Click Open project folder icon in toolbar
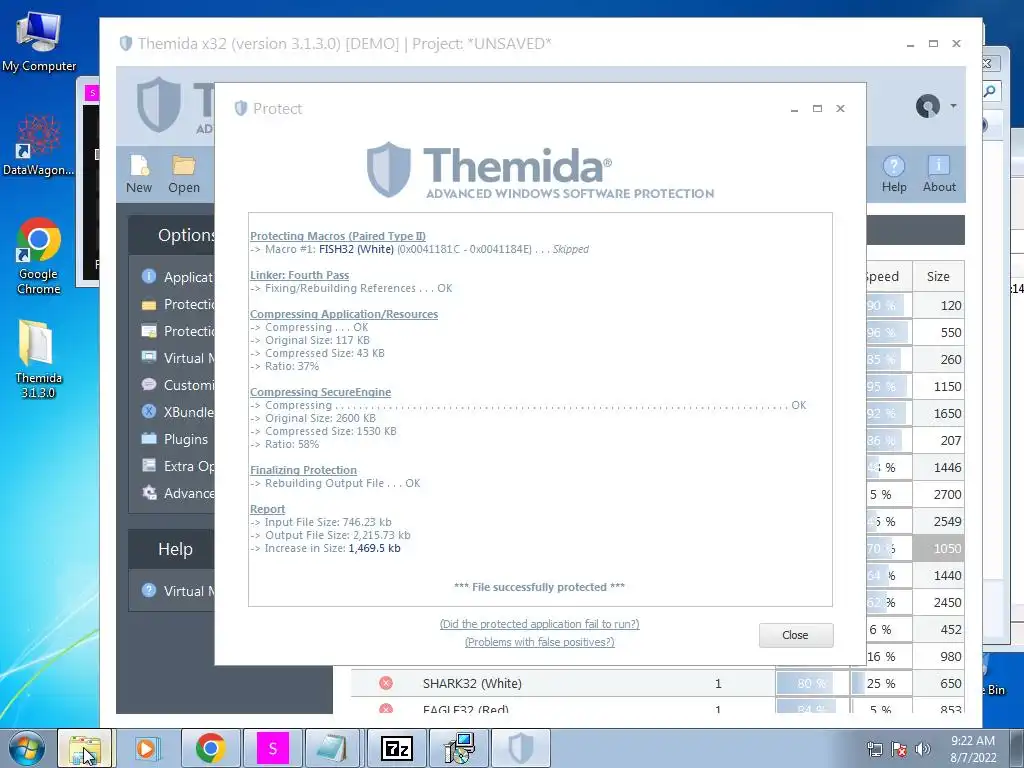Screen dimensions: 1024x768 [x=184, y=174]
